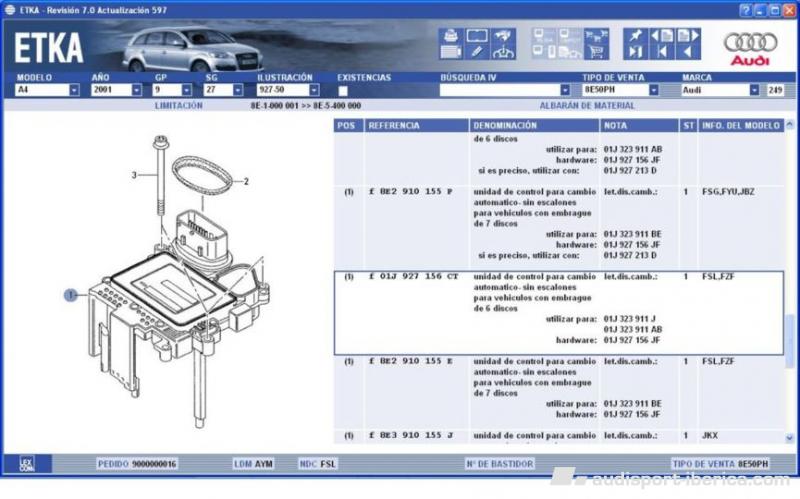The height and width of the screenshot is (499, 800).
Task: Click the screen frame icon in toolbar
Action: coord(477,35)
